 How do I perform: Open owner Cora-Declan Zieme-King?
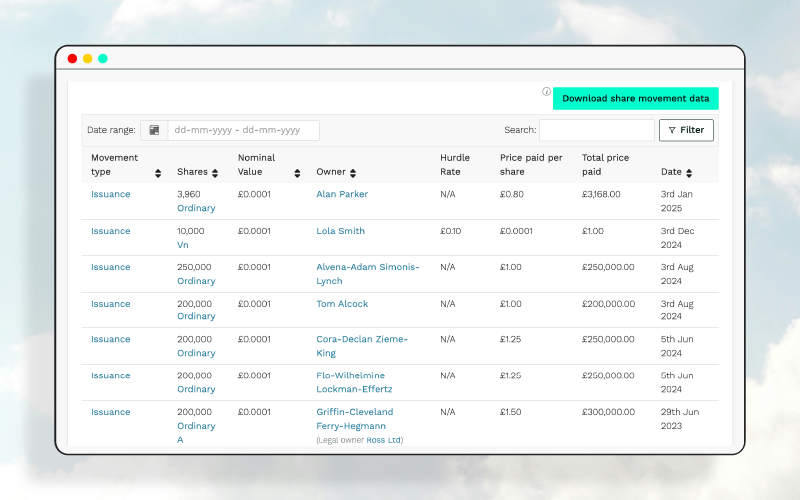point(362,346)
